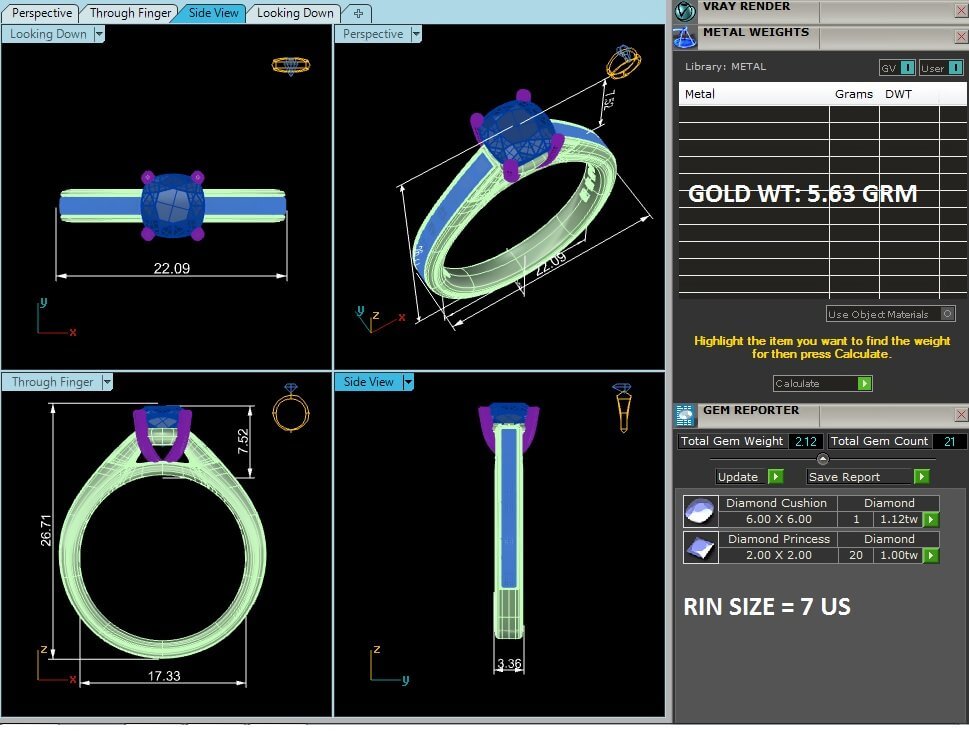The image size is (969, 731).
Task: Click the Metal Weights scale icon
Action: coord(685,38)
